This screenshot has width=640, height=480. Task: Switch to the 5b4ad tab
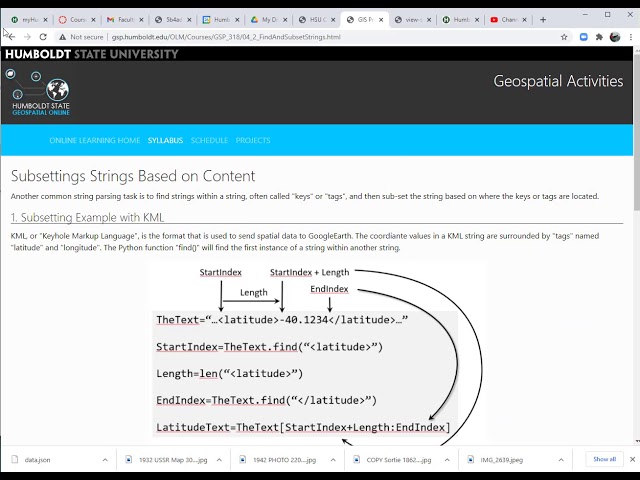pyautogui.click(x=173, y=20)
